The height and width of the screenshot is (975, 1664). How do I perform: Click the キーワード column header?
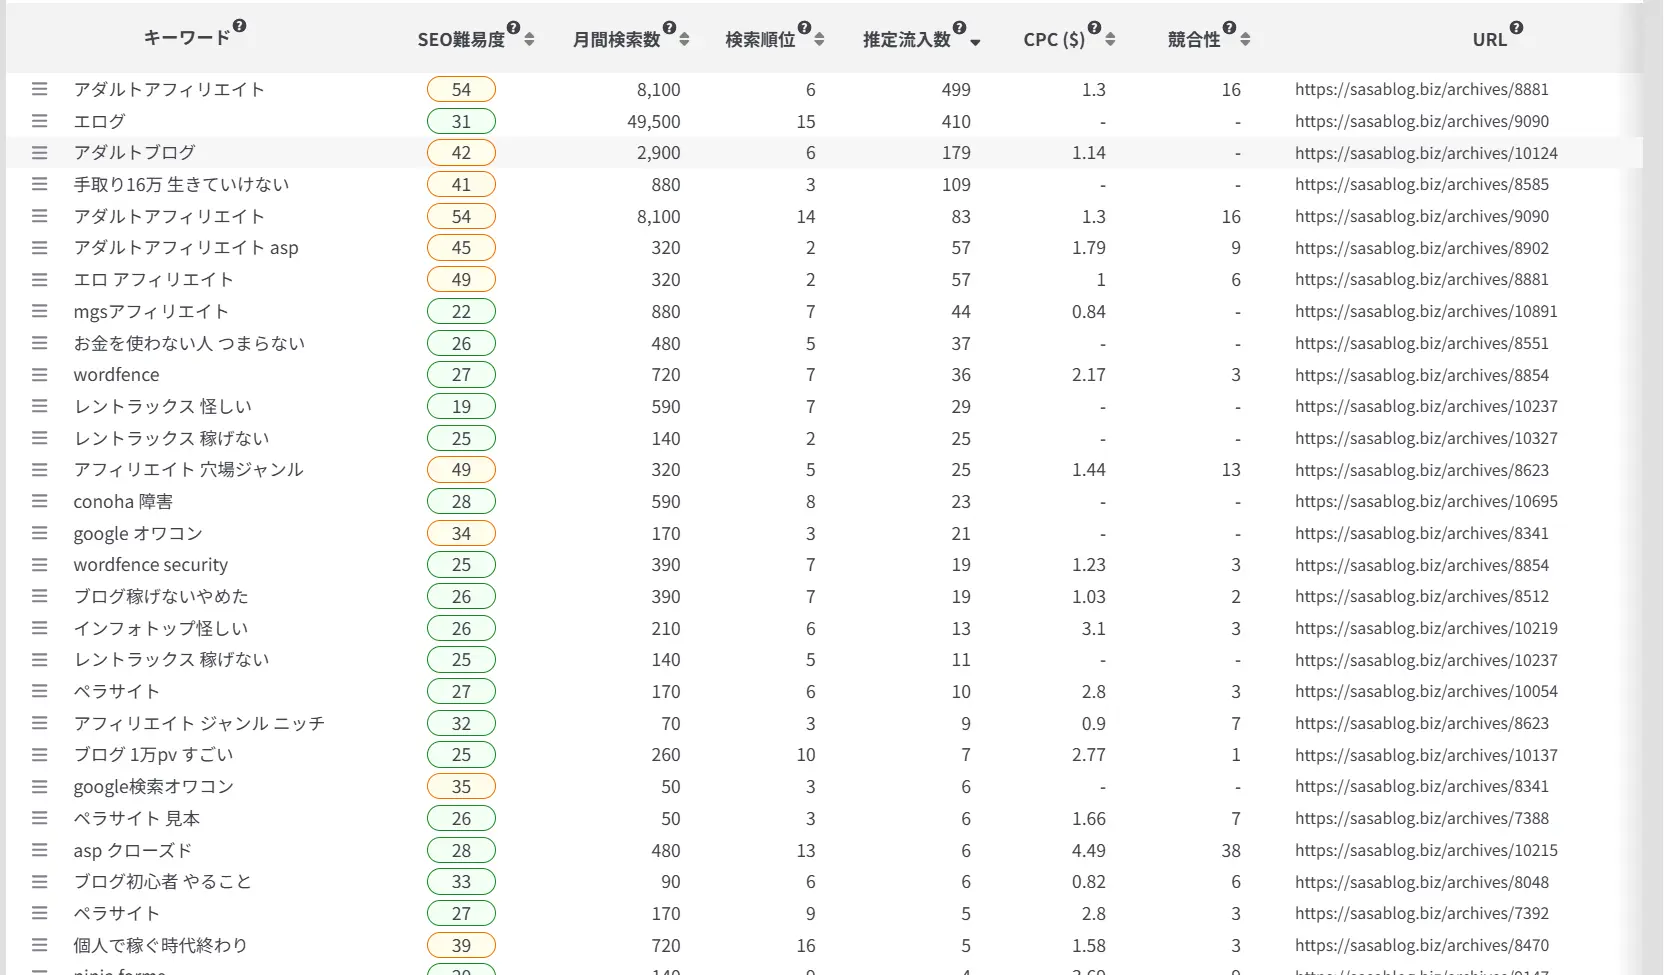pyautogui.click(x=187, y=38)
